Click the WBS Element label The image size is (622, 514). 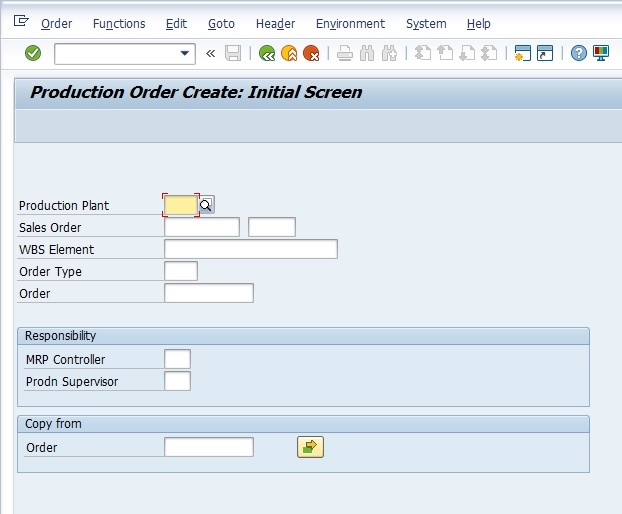[57, 249]
